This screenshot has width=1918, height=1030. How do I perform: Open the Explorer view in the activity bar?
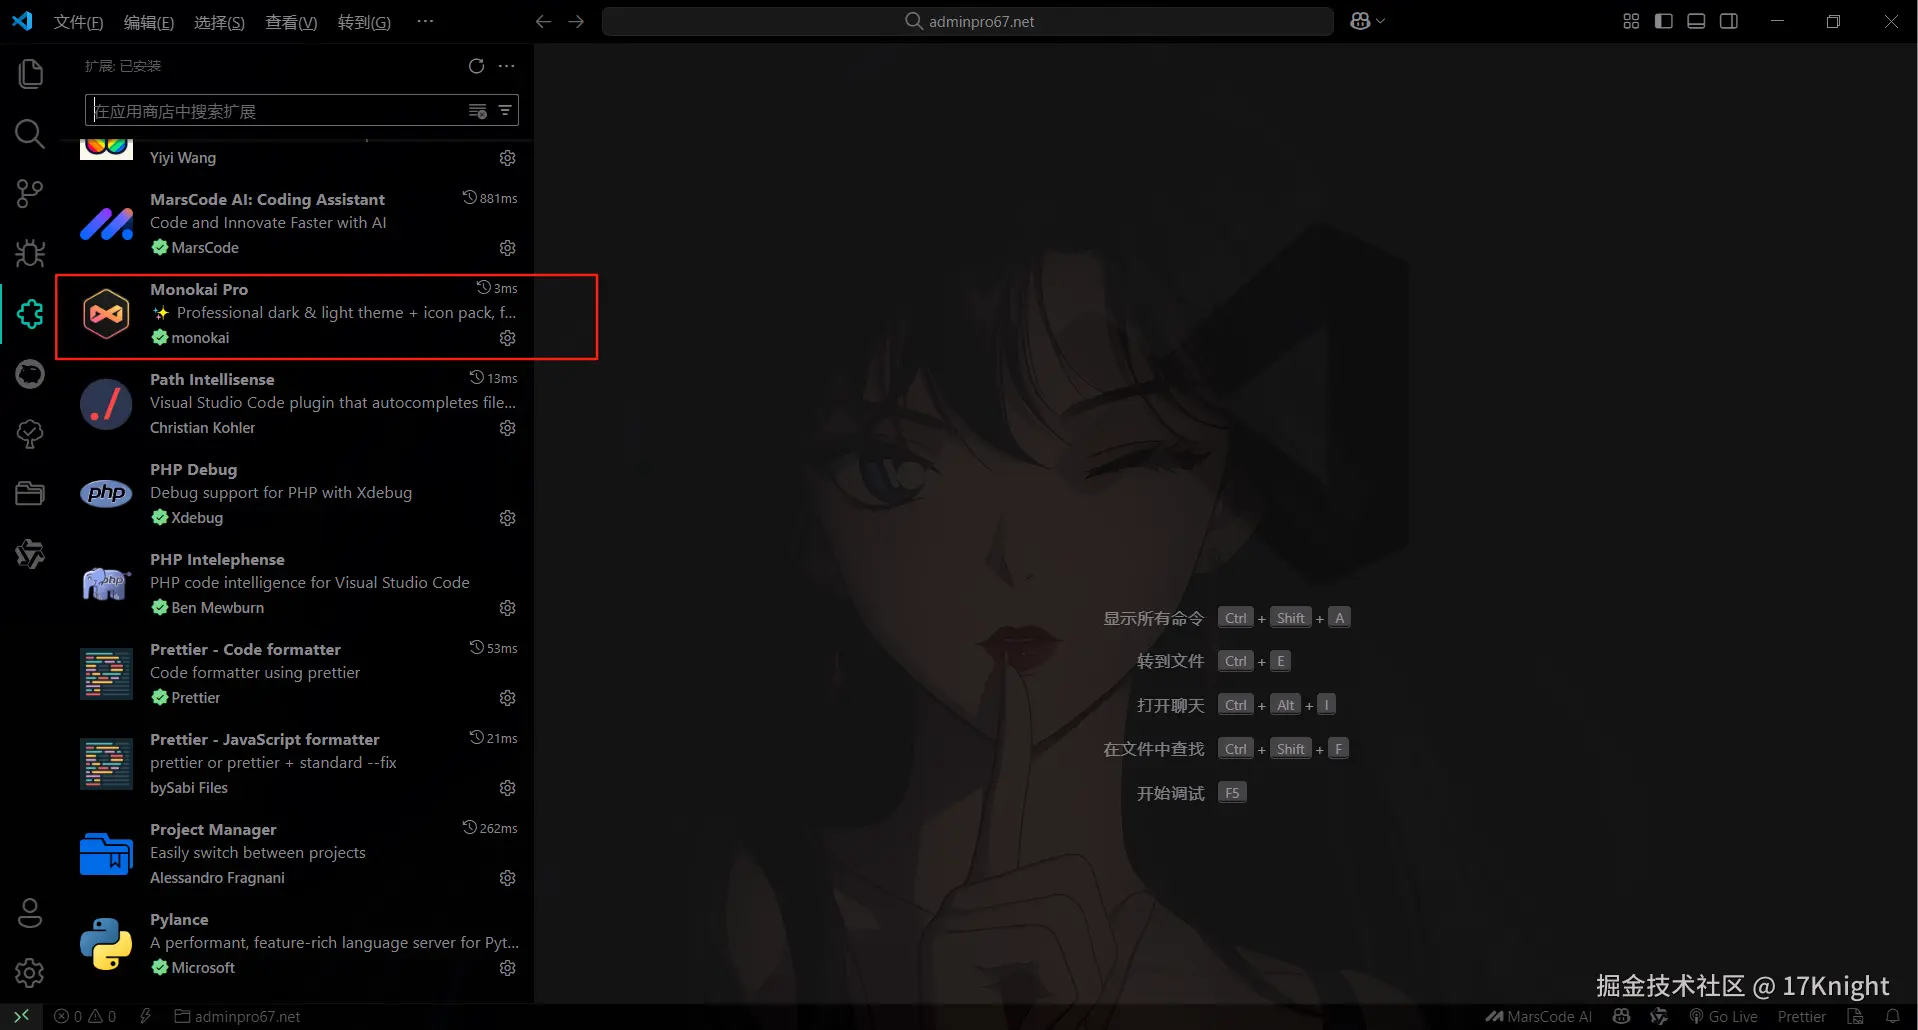(x=30, y=74)
